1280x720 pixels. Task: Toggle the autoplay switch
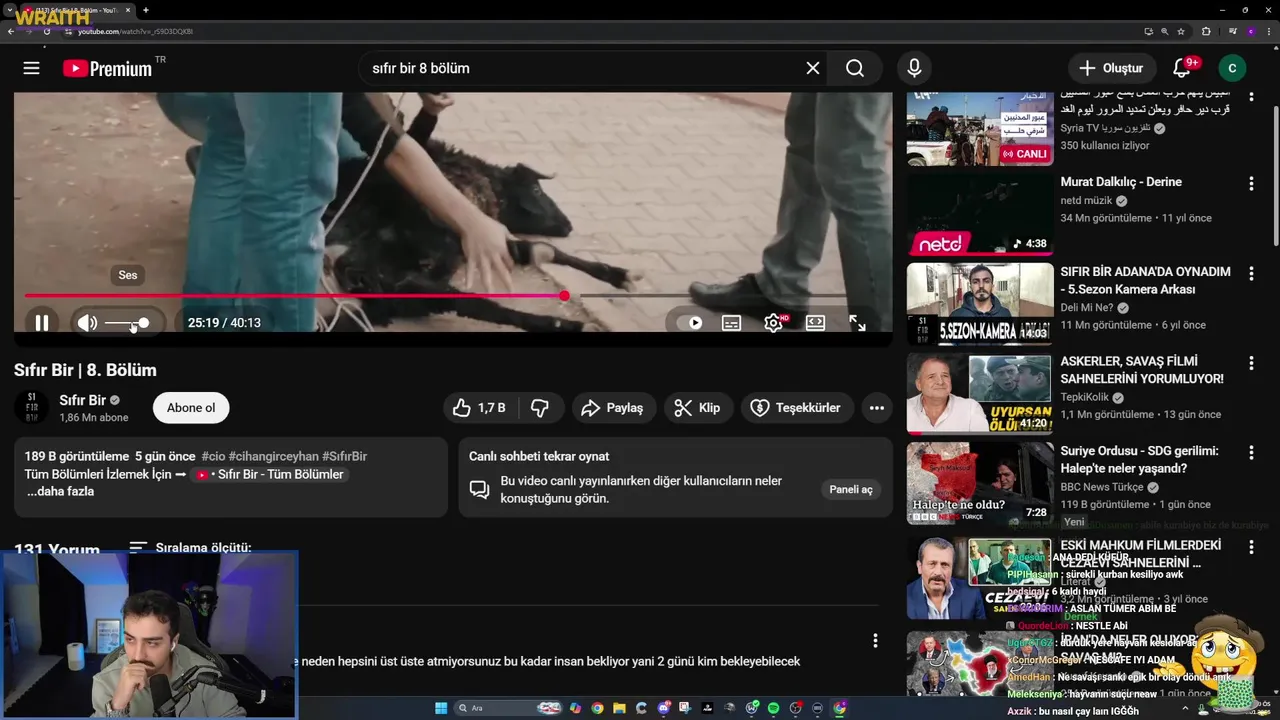pyautogui.click(x=689, y=323)
